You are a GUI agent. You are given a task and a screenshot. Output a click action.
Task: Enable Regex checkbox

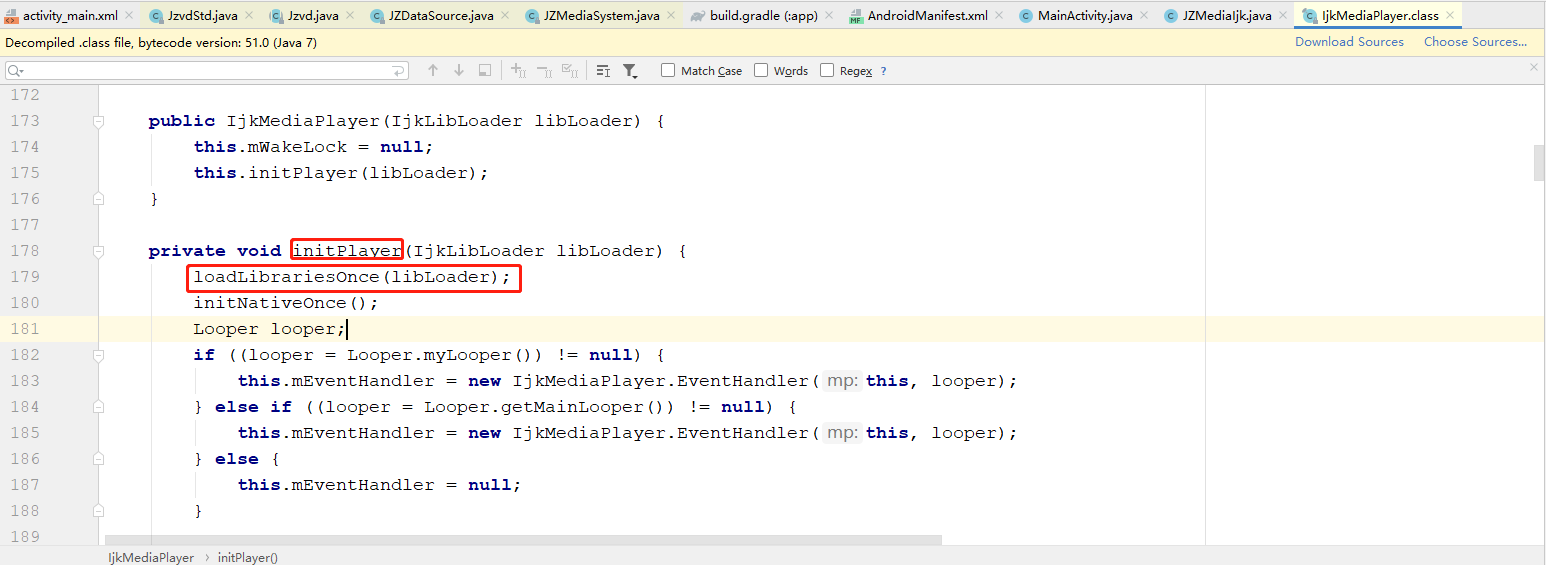(827, 70)
